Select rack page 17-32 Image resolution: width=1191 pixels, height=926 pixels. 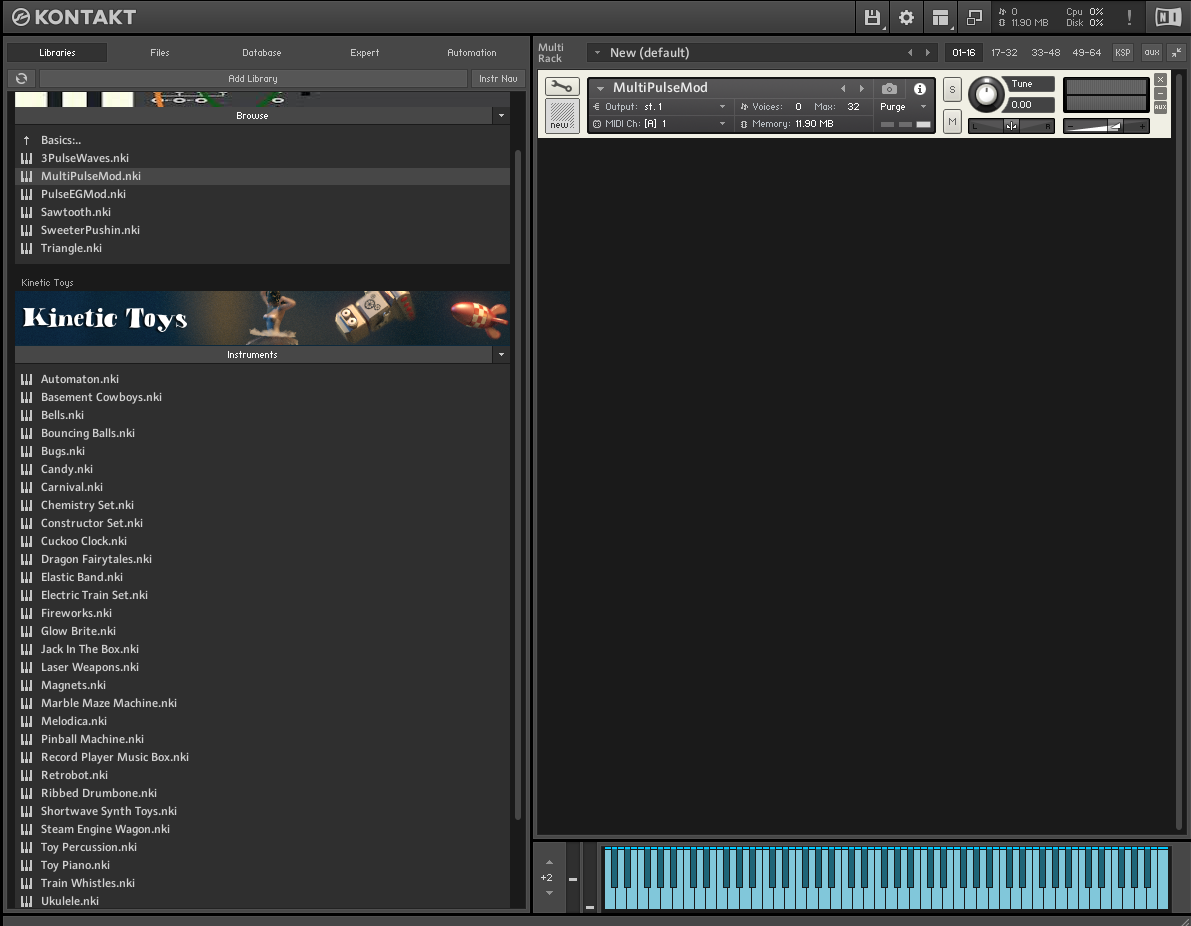1004,52
